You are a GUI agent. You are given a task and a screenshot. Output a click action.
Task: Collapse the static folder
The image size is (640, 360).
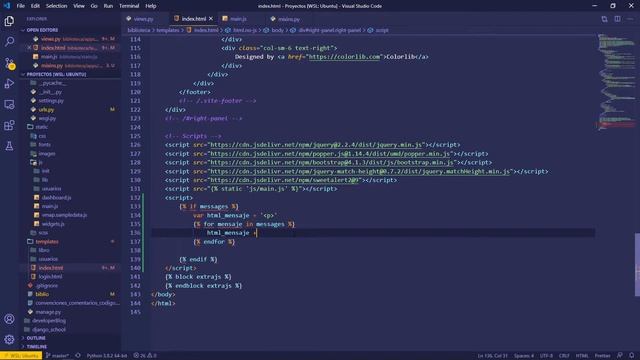coord(41,127)
